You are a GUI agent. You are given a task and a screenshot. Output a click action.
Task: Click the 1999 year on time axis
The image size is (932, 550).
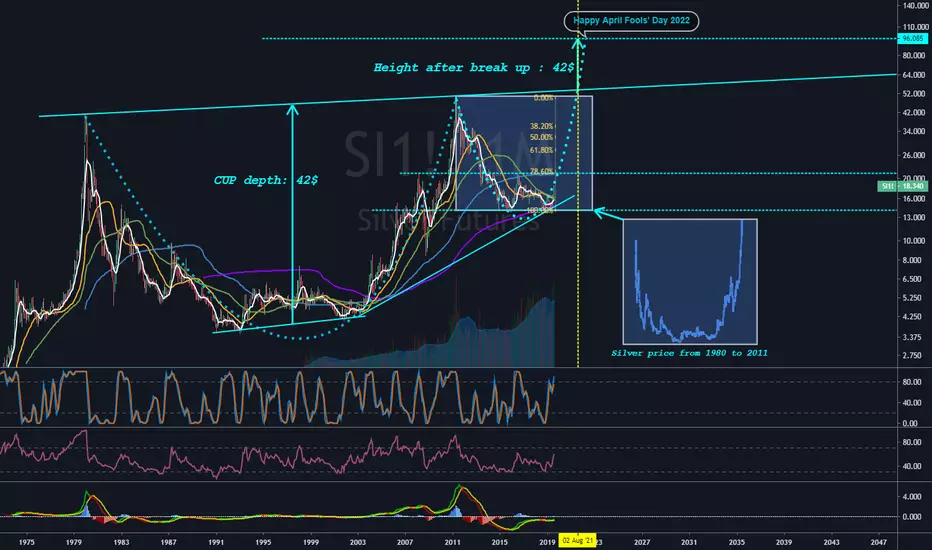(x=311, y=542)
